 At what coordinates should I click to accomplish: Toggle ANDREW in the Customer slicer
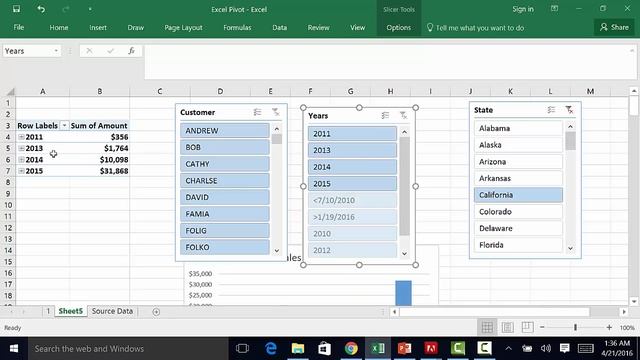pos(224,131)
